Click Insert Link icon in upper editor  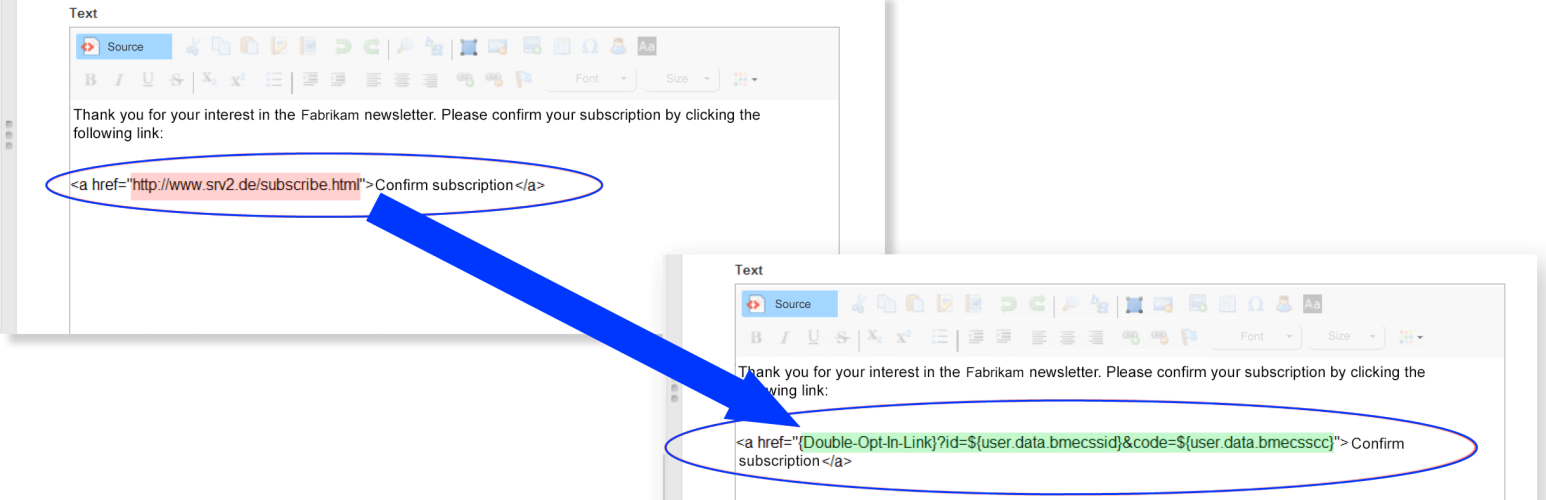click(465, 80)
